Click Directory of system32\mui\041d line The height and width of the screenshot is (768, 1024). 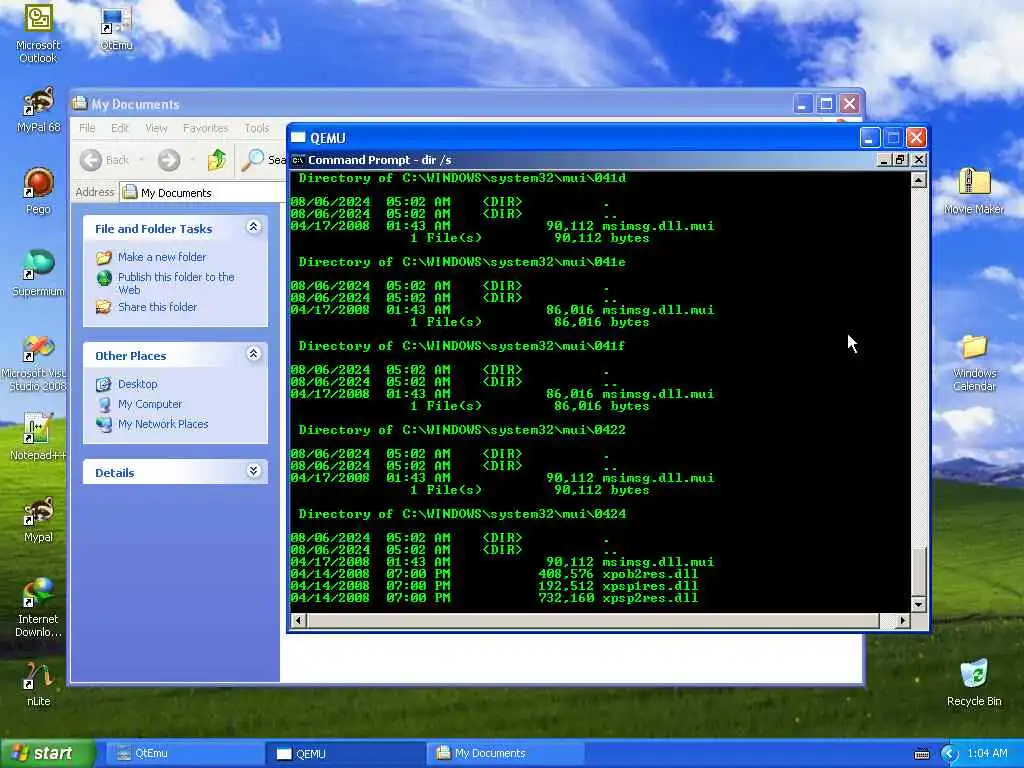coord(462,178)
